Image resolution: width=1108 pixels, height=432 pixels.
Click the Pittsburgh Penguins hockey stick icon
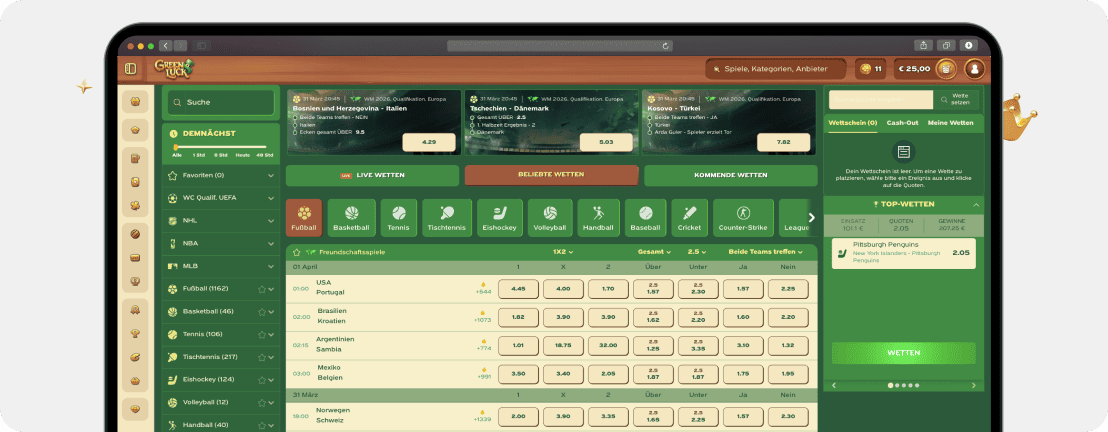[x=842, y=253]
